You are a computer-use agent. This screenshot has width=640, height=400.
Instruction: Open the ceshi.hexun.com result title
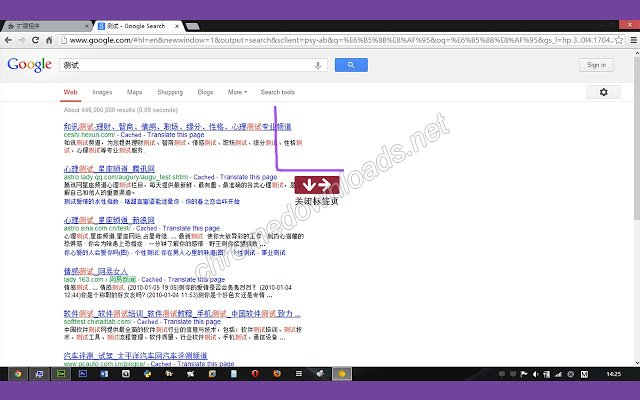(178, 127)
